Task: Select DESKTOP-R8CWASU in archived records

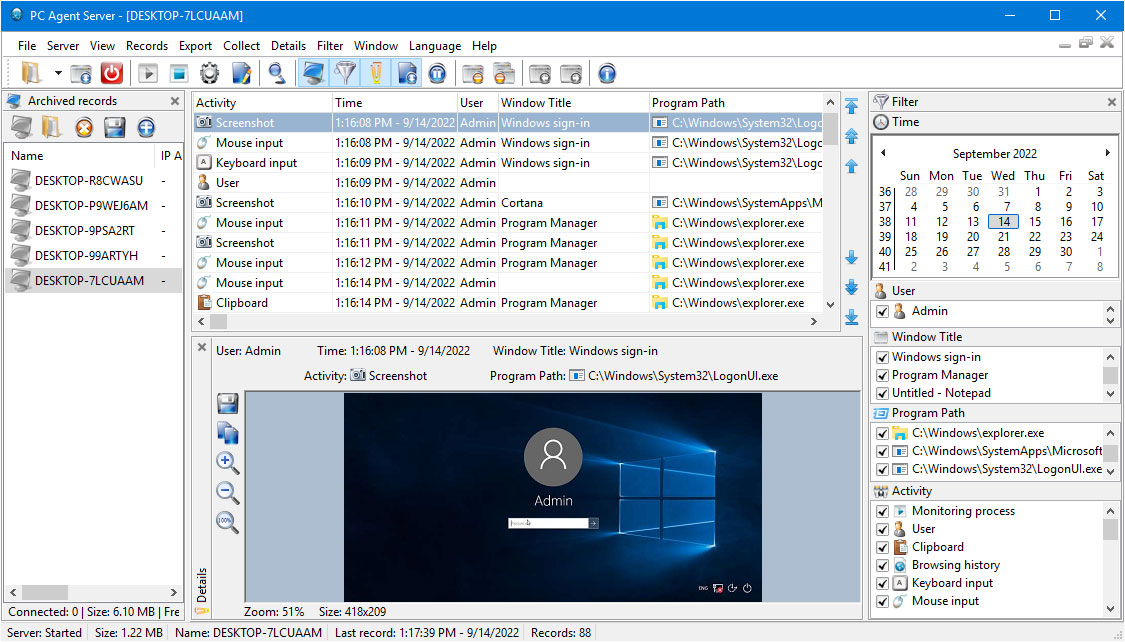Action: pyautogui.click(x=88, y=181)
